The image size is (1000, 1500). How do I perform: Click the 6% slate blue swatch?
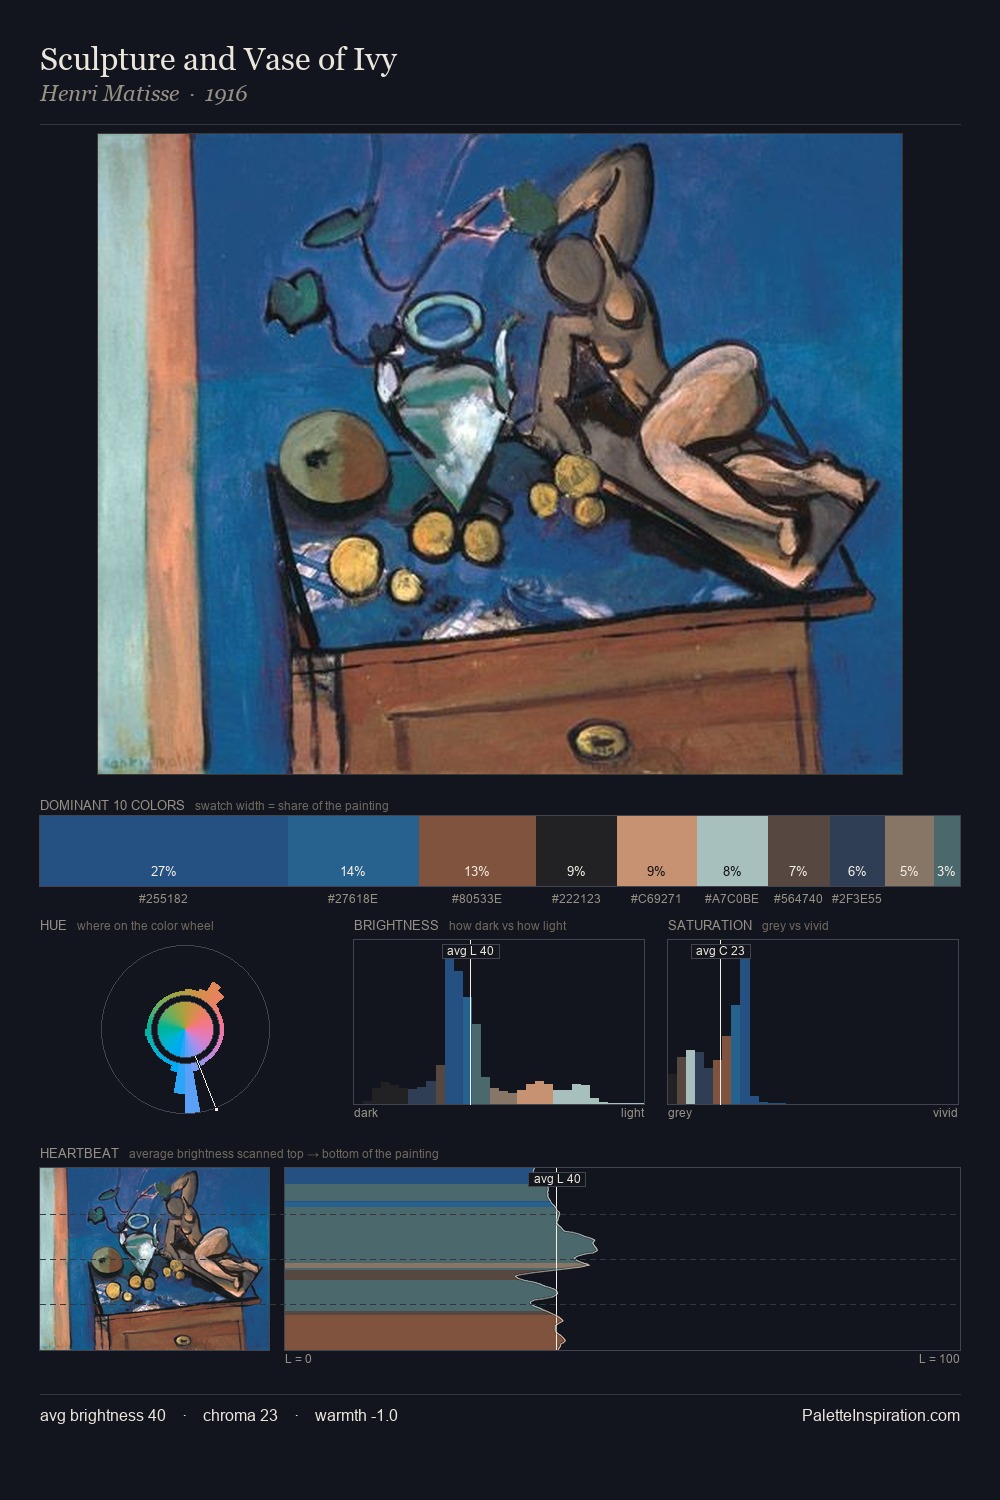[857, 851]
